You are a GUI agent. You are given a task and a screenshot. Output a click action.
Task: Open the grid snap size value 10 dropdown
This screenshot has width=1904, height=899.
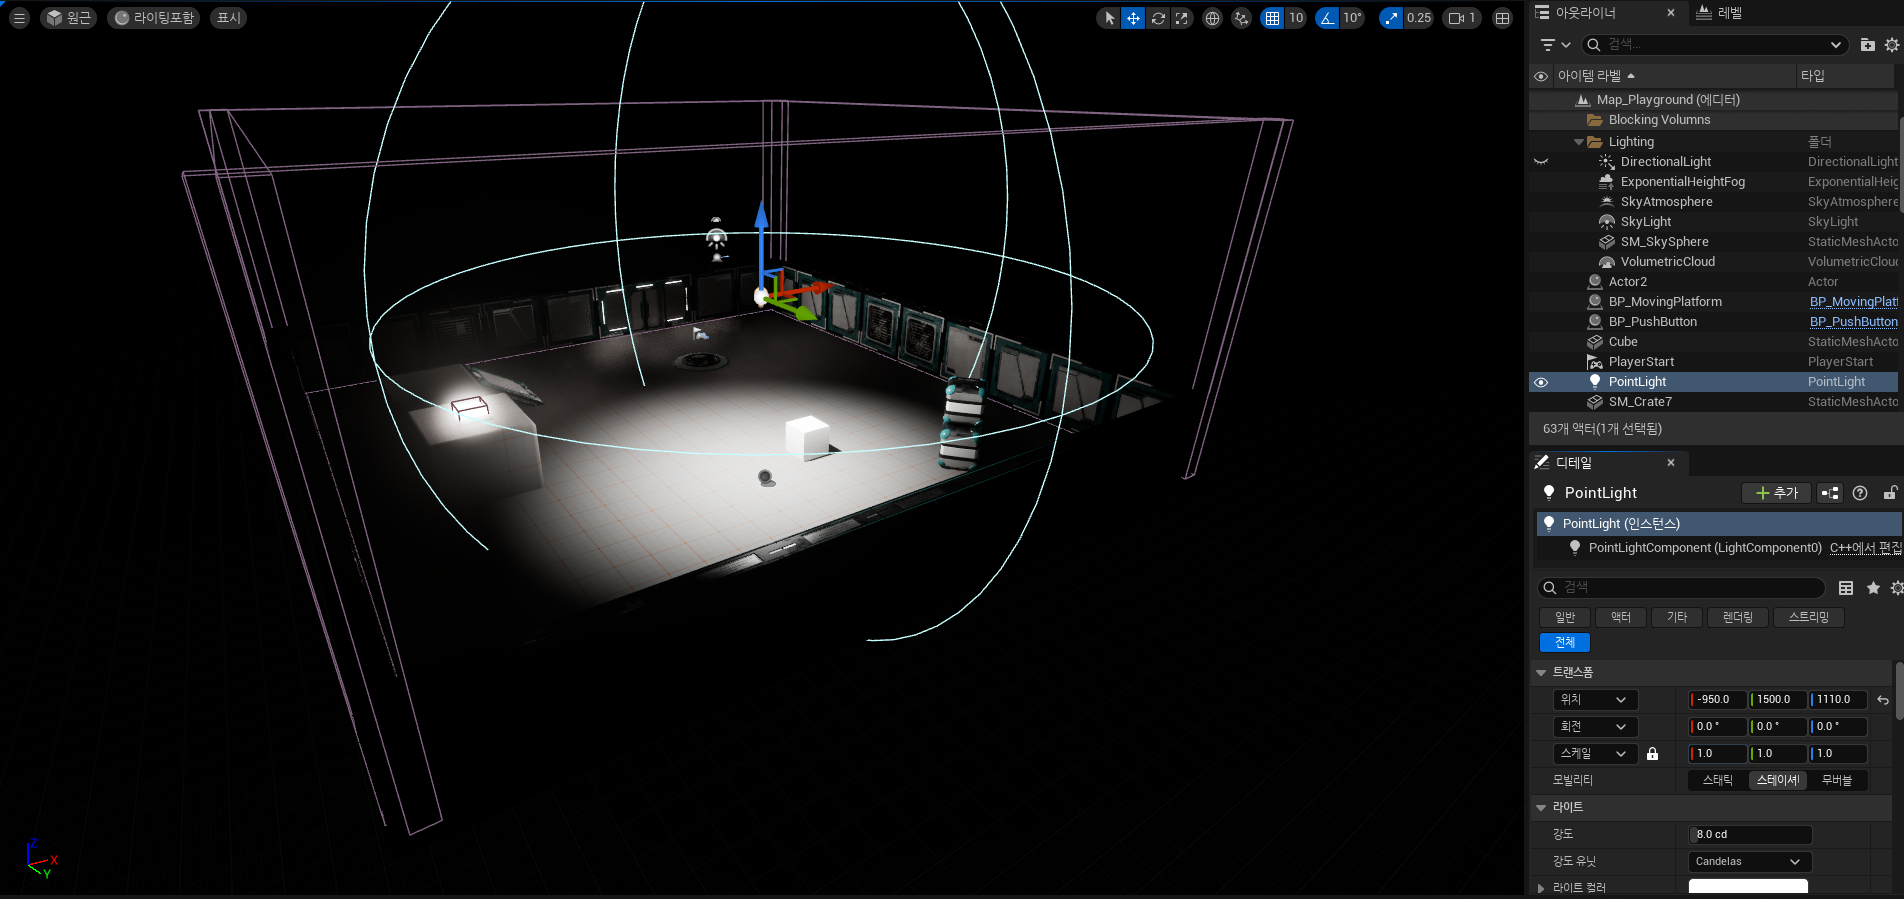point(1296,18)
